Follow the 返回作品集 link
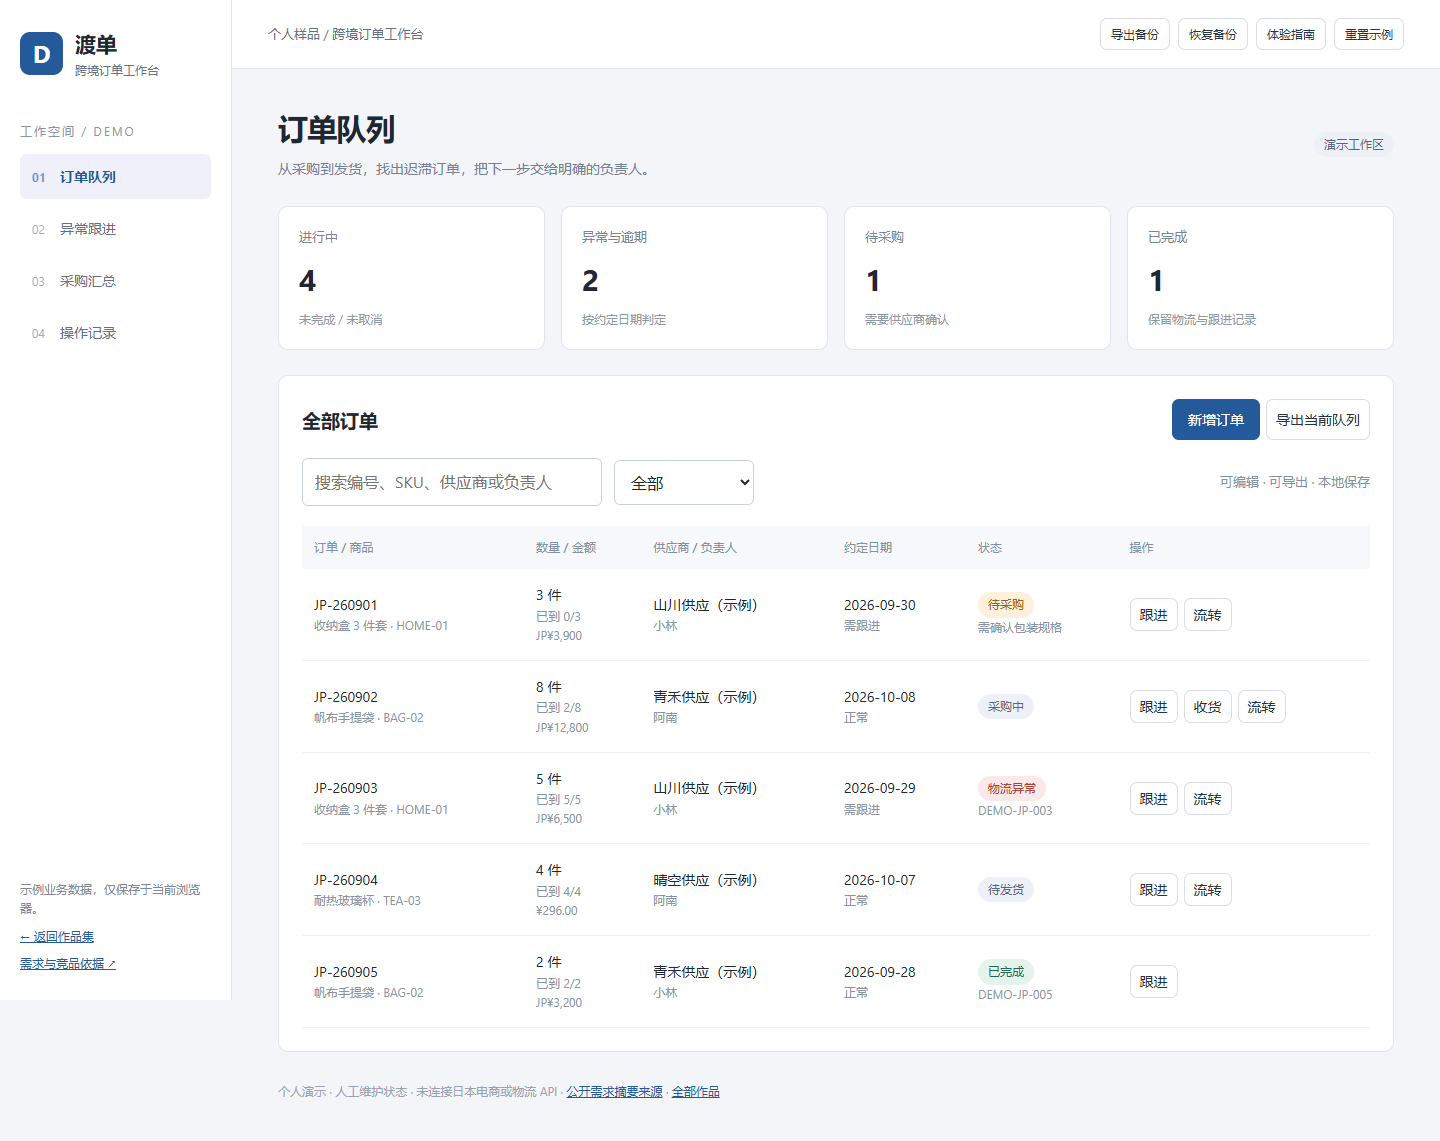The image size is (1440, 1141). [57, 937]
